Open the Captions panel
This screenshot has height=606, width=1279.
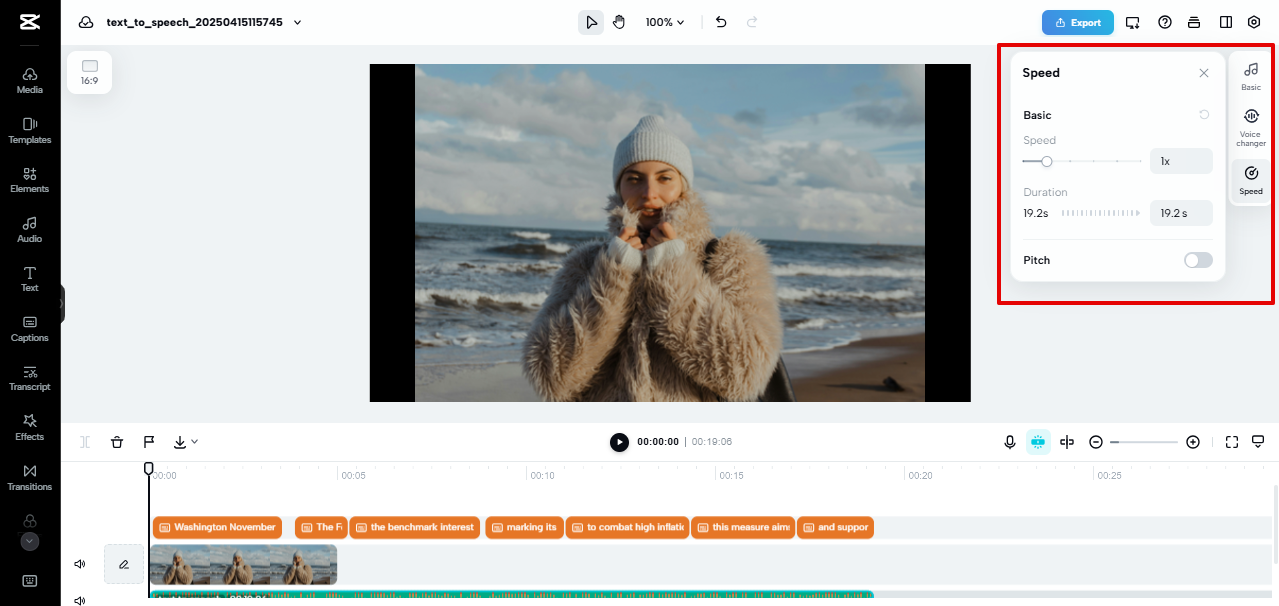tap(30, 328)
